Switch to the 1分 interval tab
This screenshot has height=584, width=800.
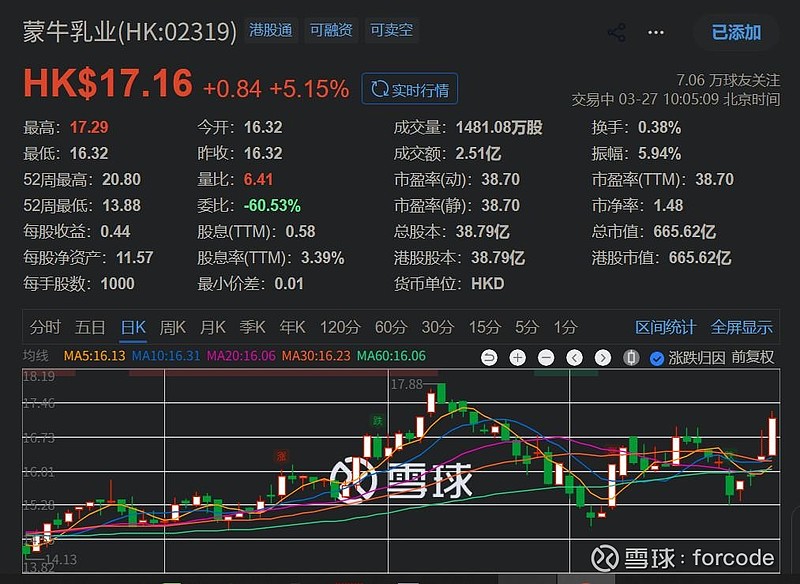565,327
